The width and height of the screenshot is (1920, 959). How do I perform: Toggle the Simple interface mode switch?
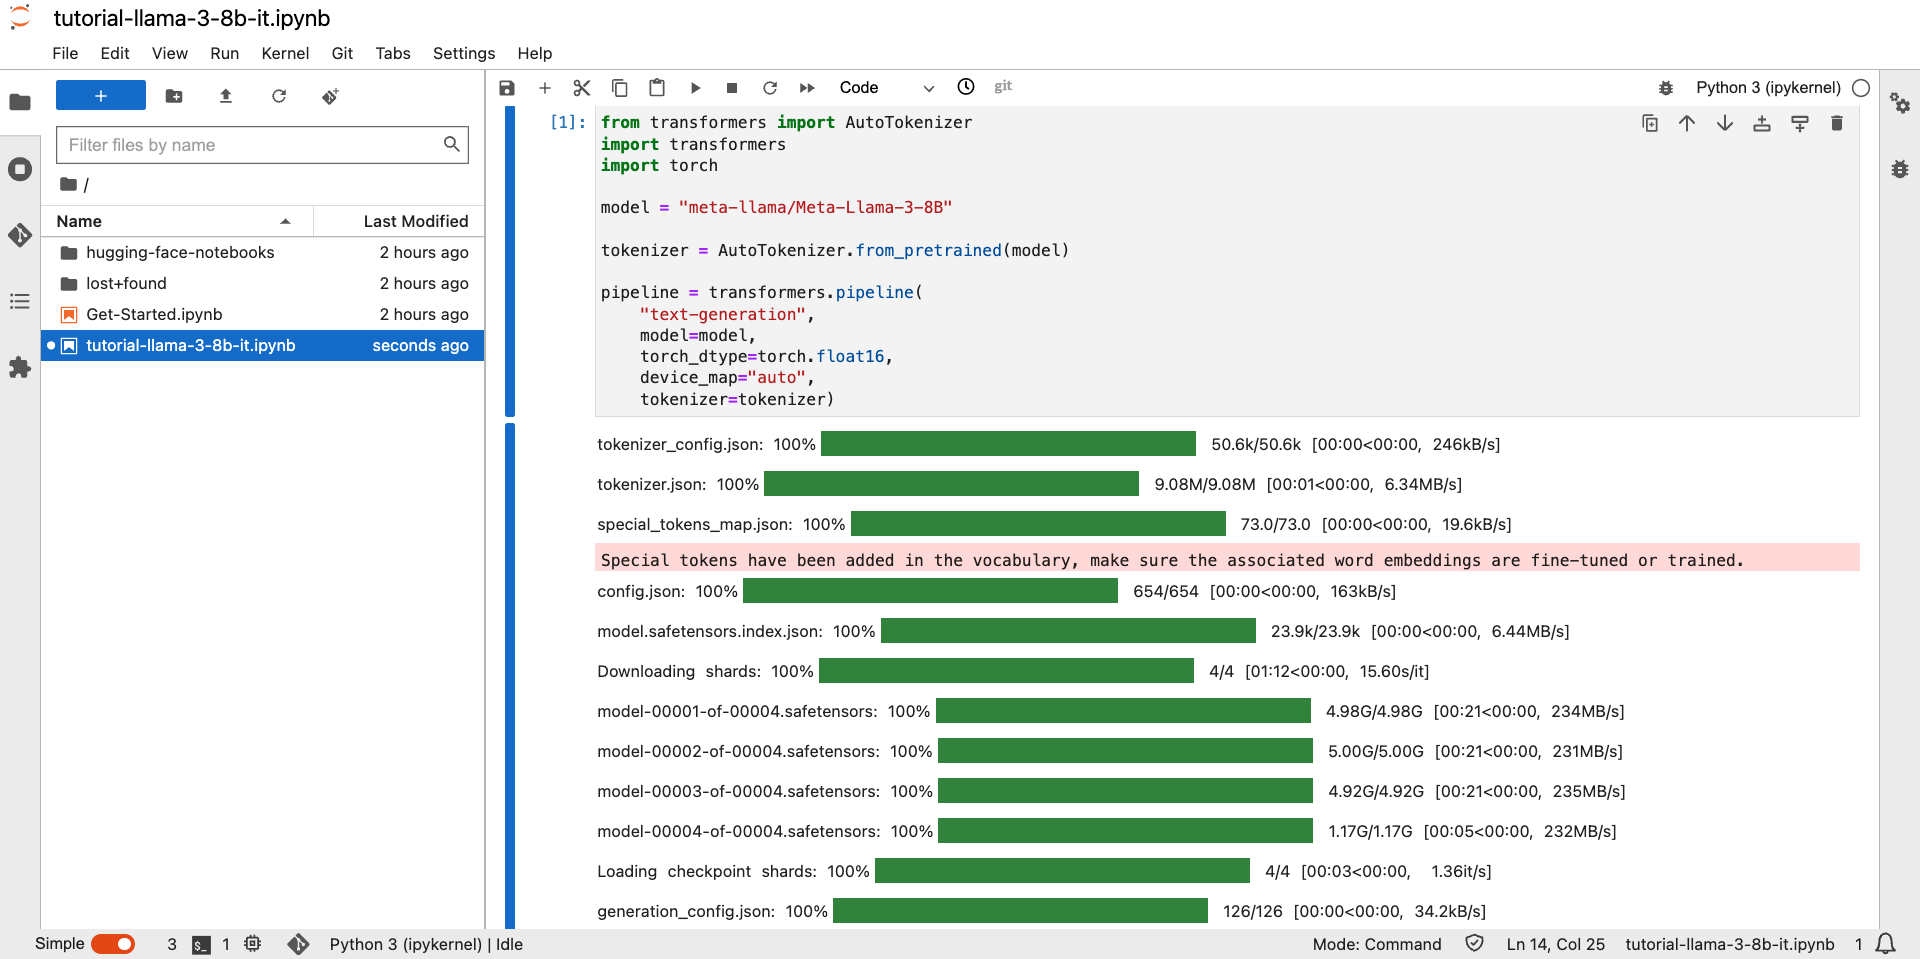pyautogui.click(x=113, y=944)
